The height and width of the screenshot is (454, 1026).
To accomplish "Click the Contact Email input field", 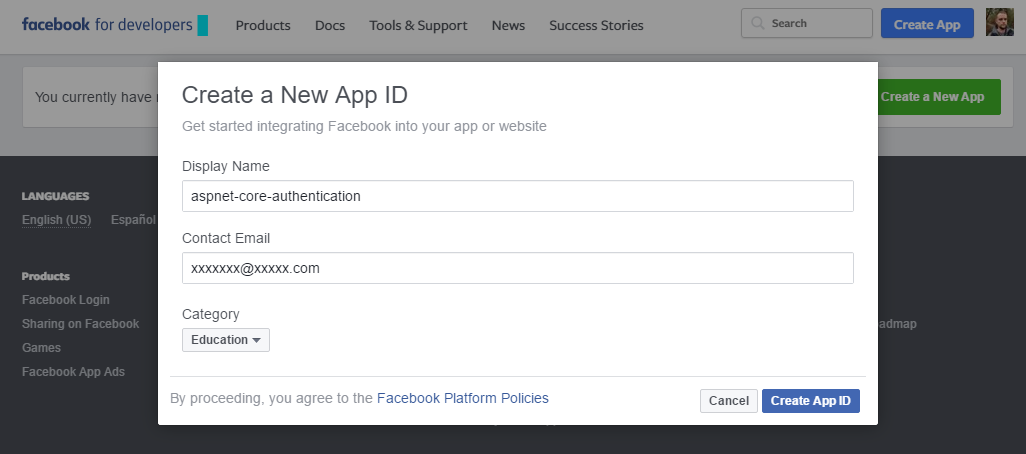I will tap(517, 268).
